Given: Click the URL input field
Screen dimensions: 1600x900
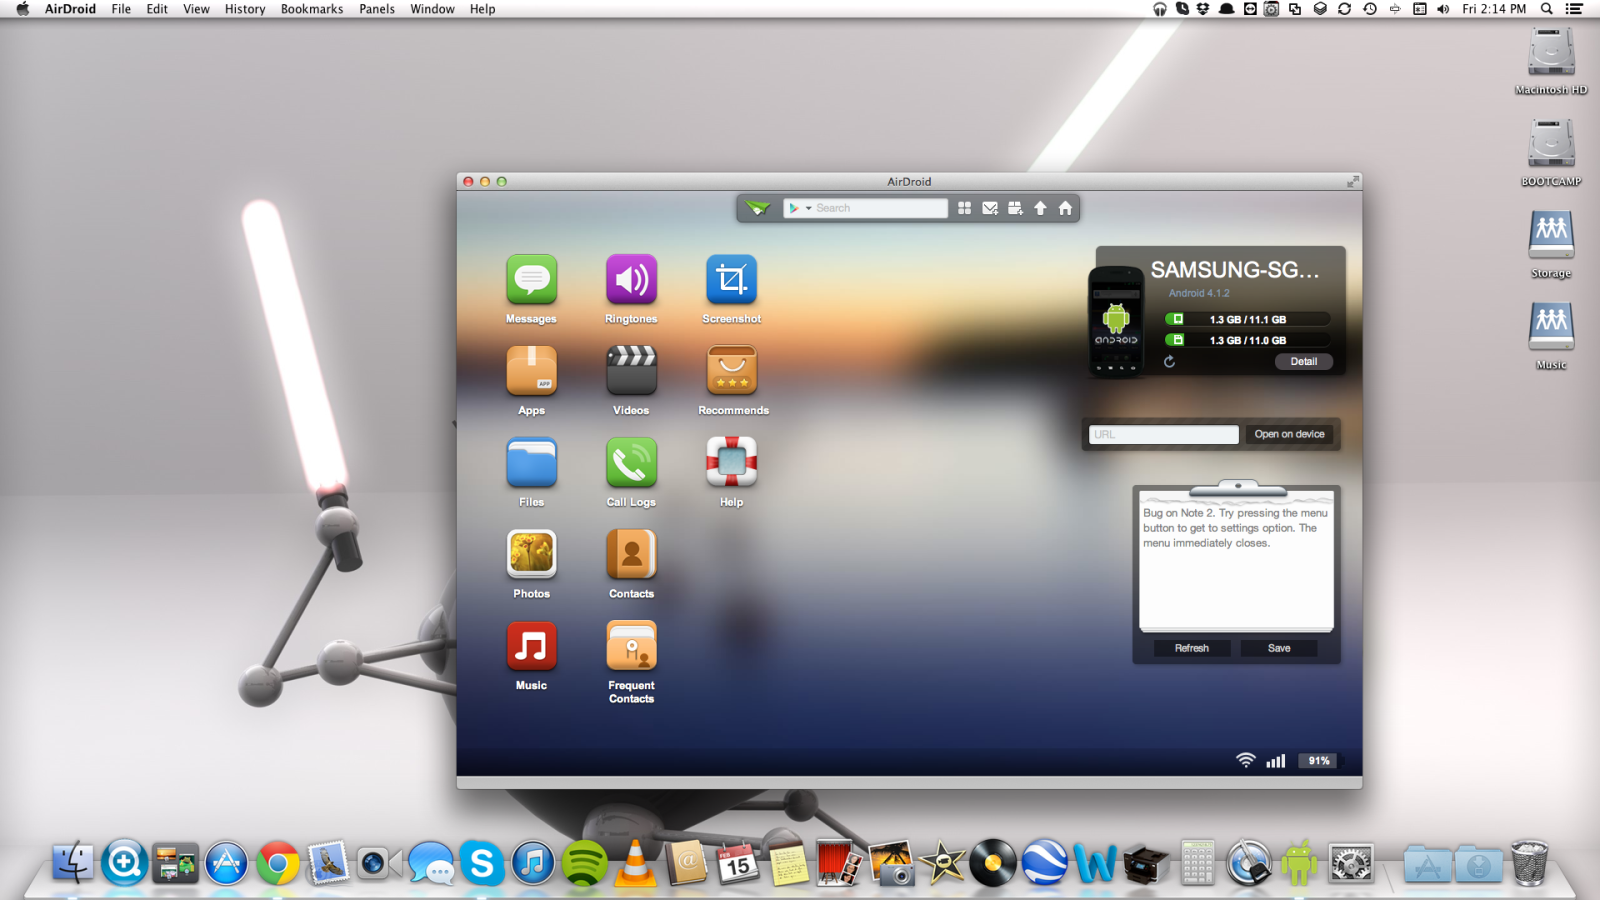Looking at the screenshot, I should 1164,434.
